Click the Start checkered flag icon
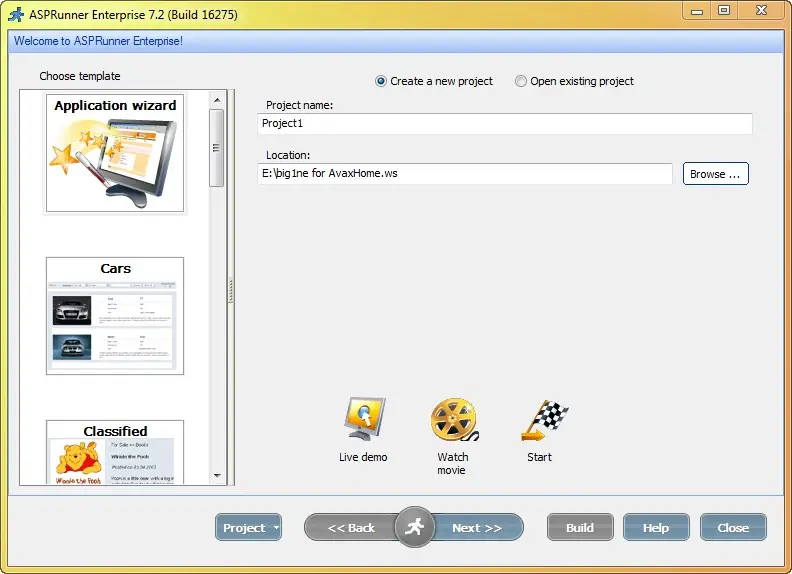 [544, 420]
